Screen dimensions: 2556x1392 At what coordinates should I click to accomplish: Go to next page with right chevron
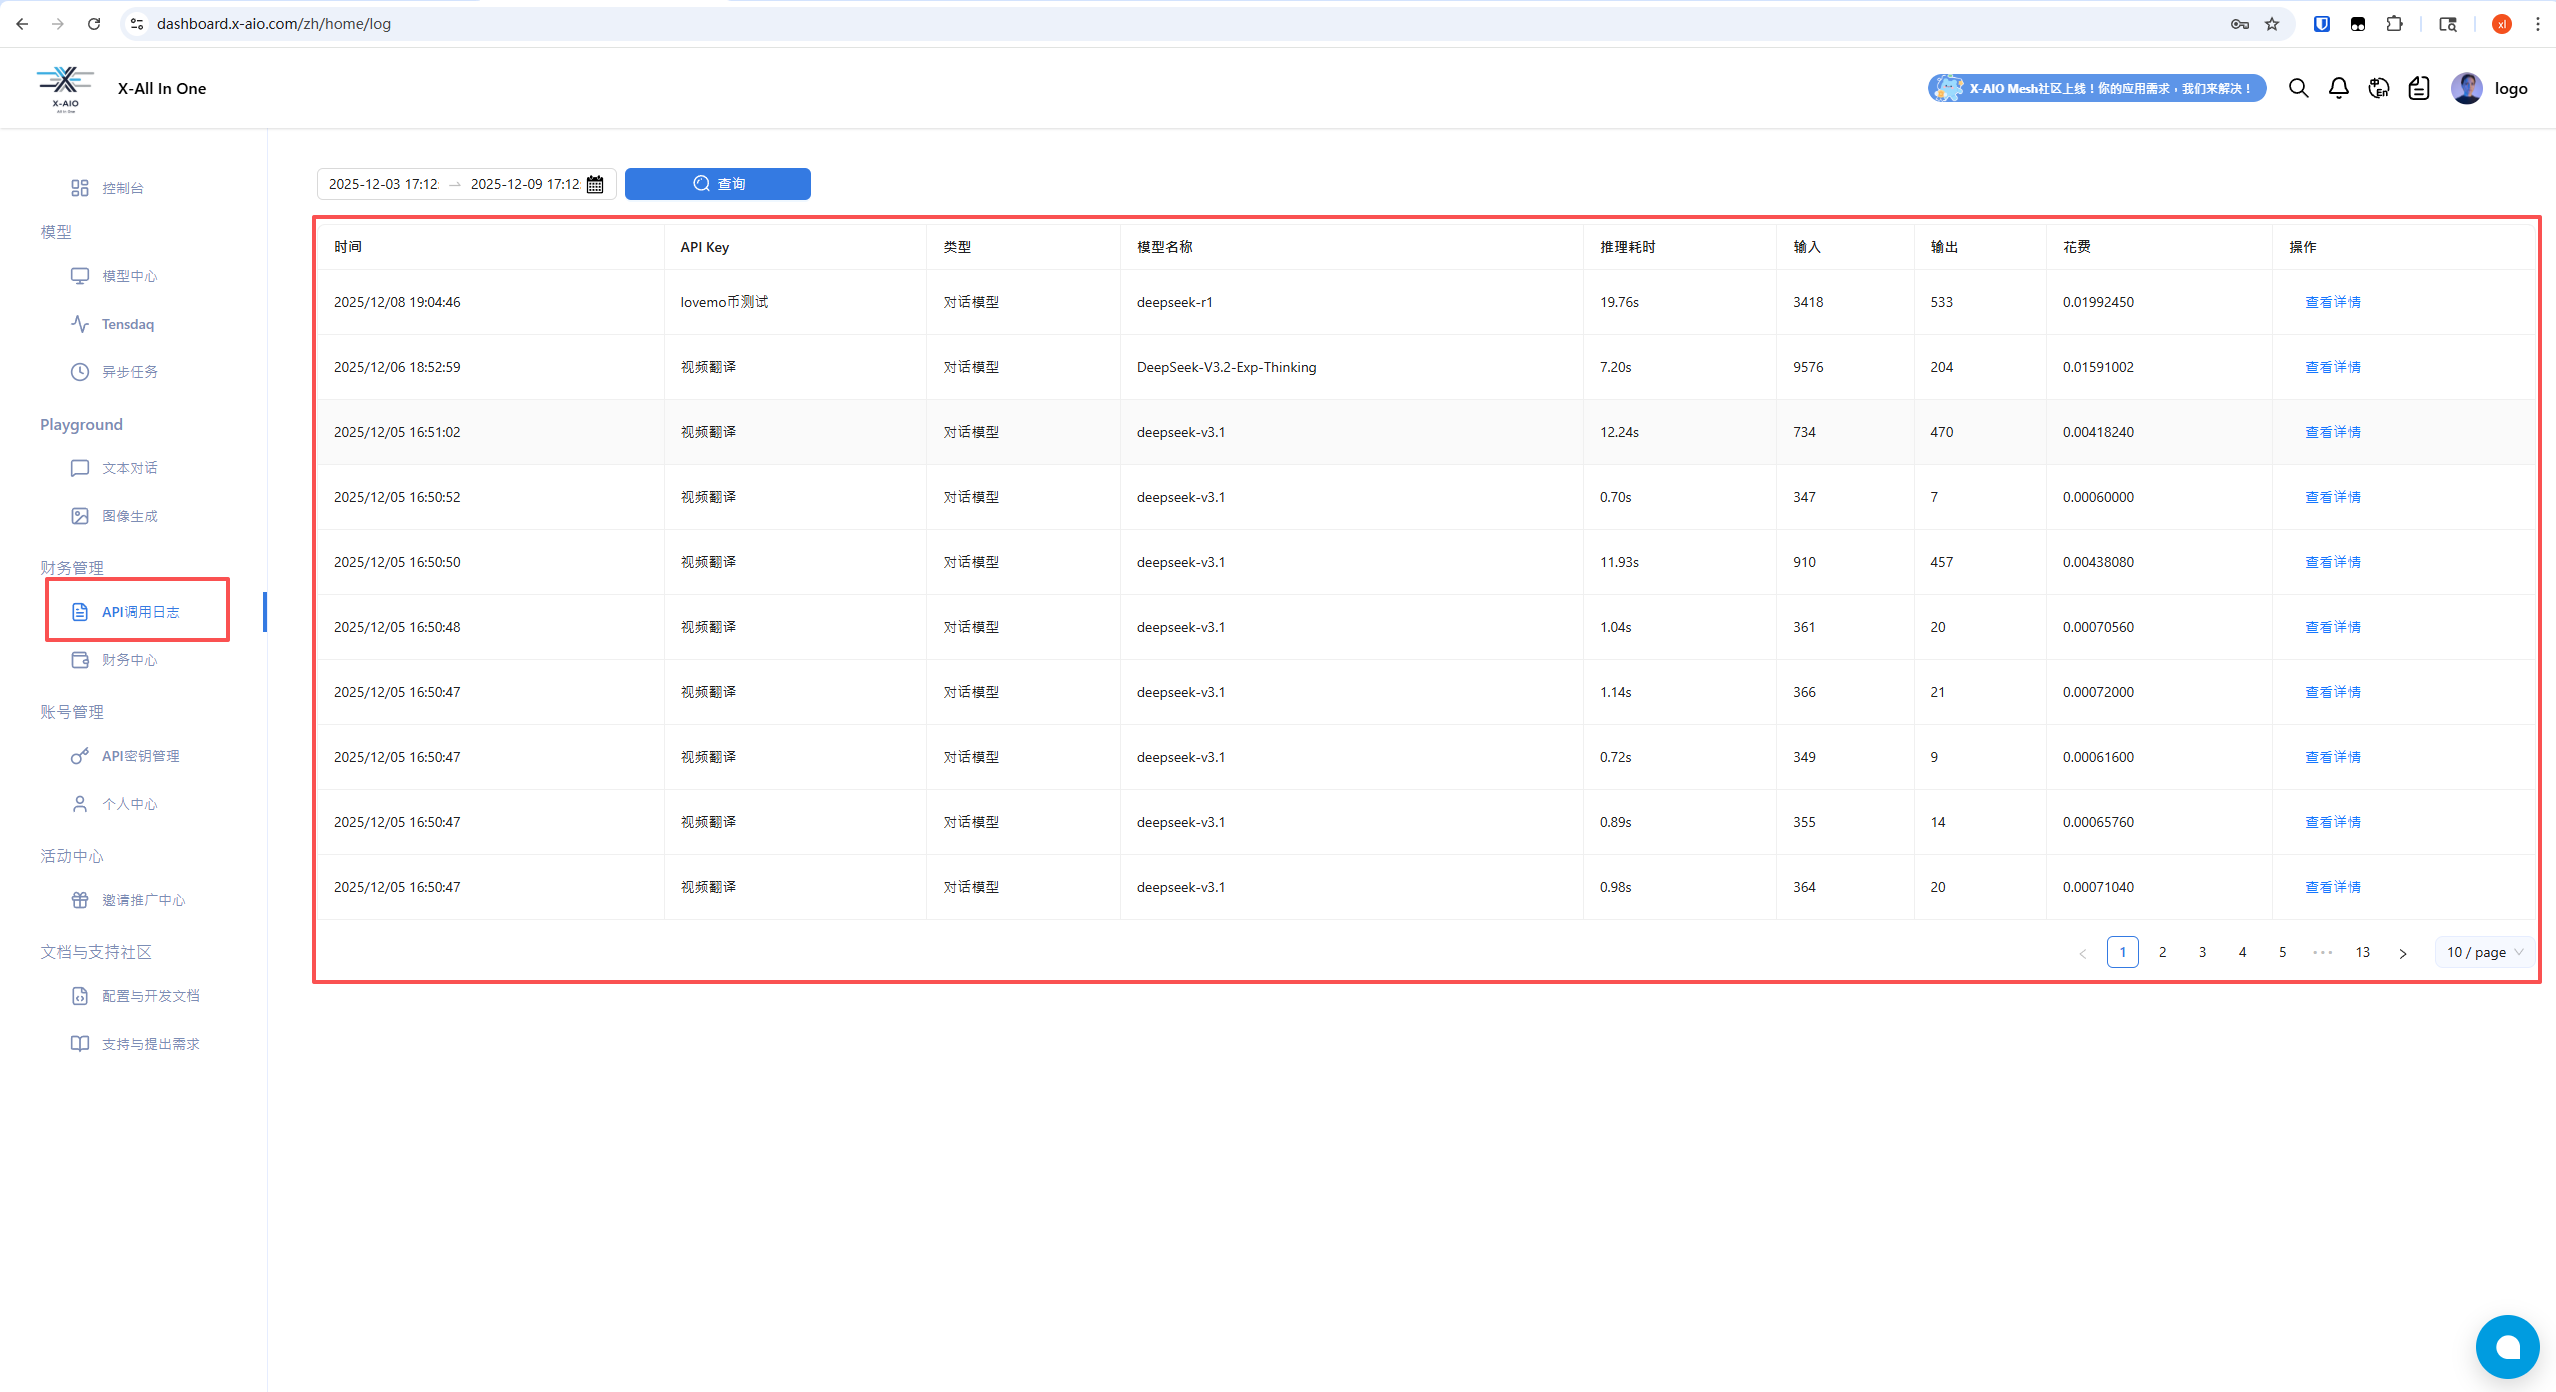(2402, 953)
